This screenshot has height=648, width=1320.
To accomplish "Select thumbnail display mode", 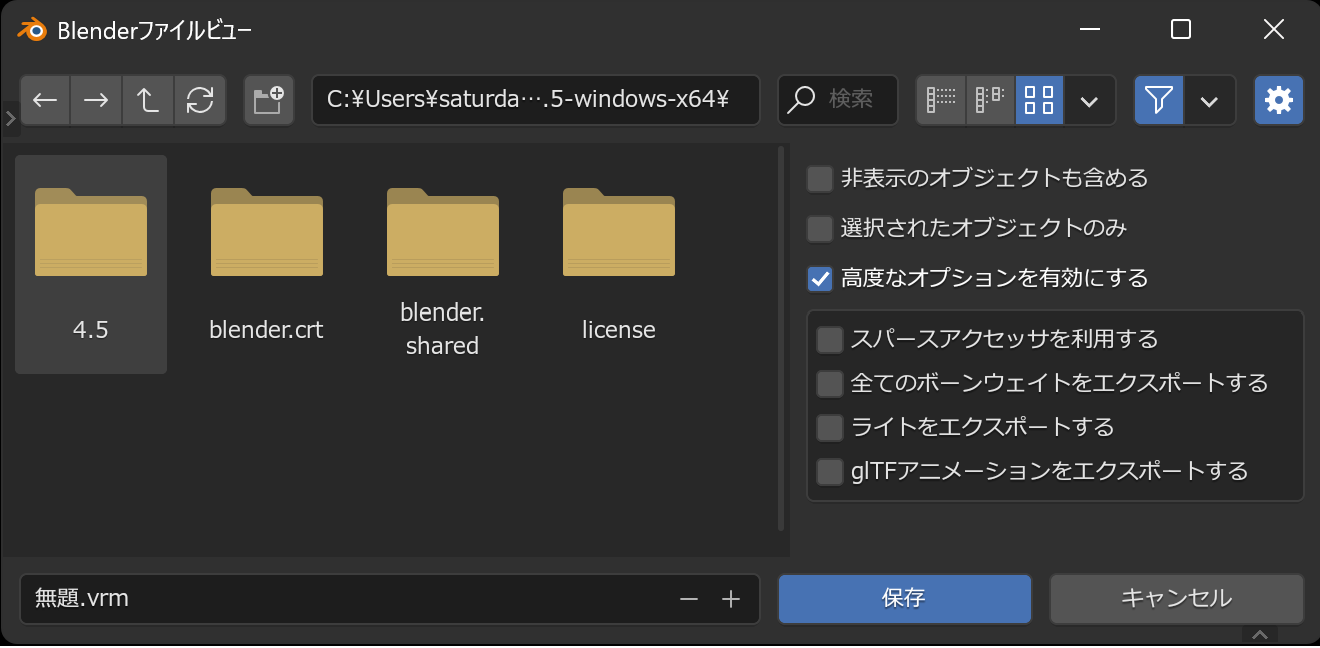I will coord(1039,100).
